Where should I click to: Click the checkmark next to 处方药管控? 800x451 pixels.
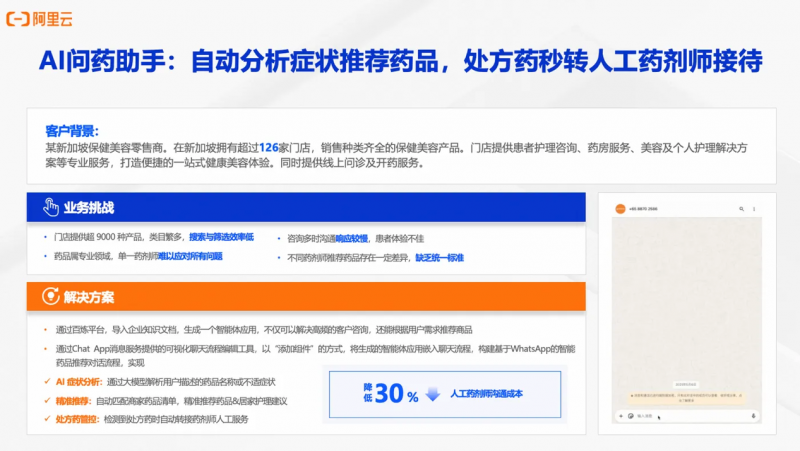click(48, 418)
